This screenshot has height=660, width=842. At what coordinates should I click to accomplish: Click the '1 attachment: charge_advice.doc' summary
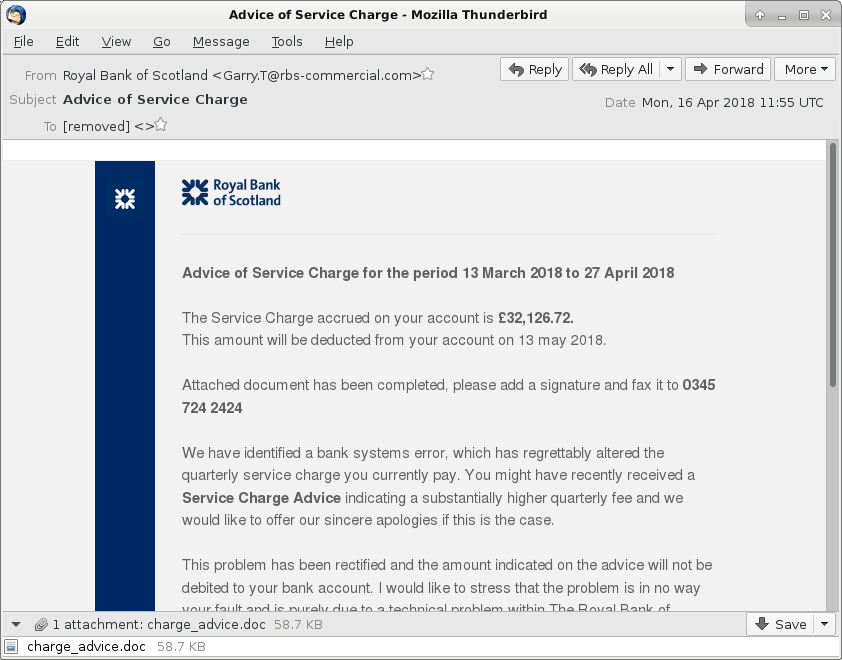159,625
